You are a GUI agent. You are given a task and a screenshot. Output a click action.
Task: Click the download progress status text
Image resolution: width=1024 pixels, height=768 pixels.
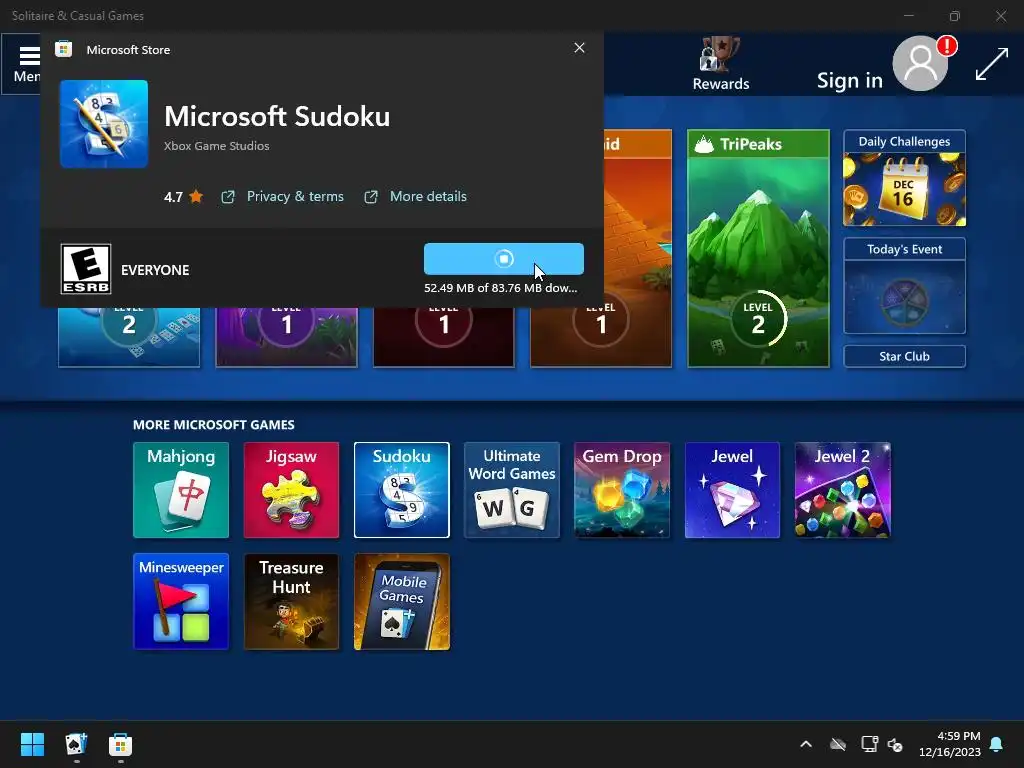[500, 288]
